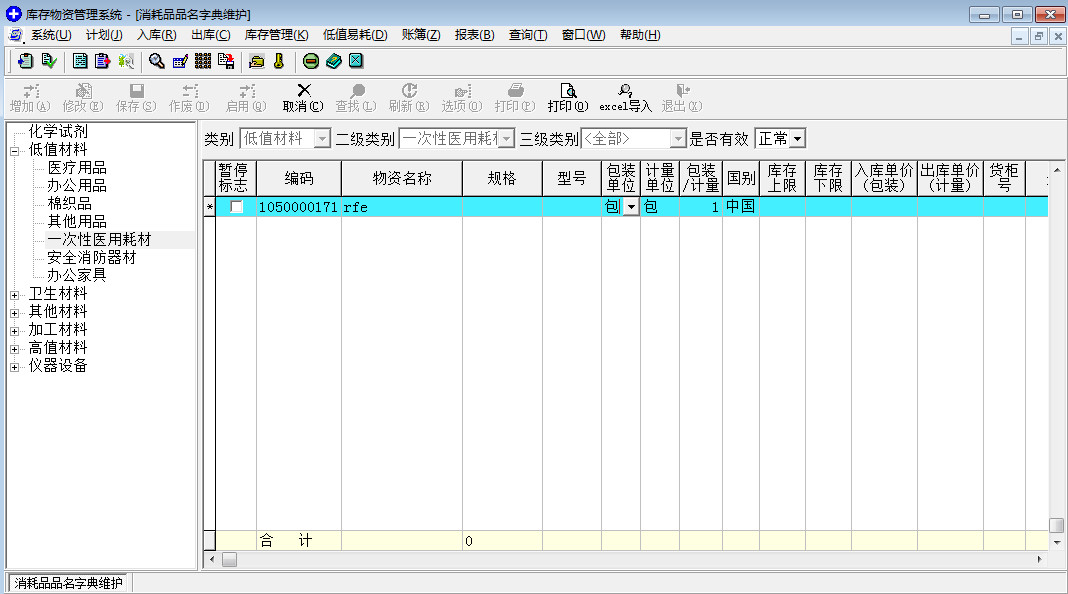Click the dark grid table toolbar icon

tap(203, 61)
